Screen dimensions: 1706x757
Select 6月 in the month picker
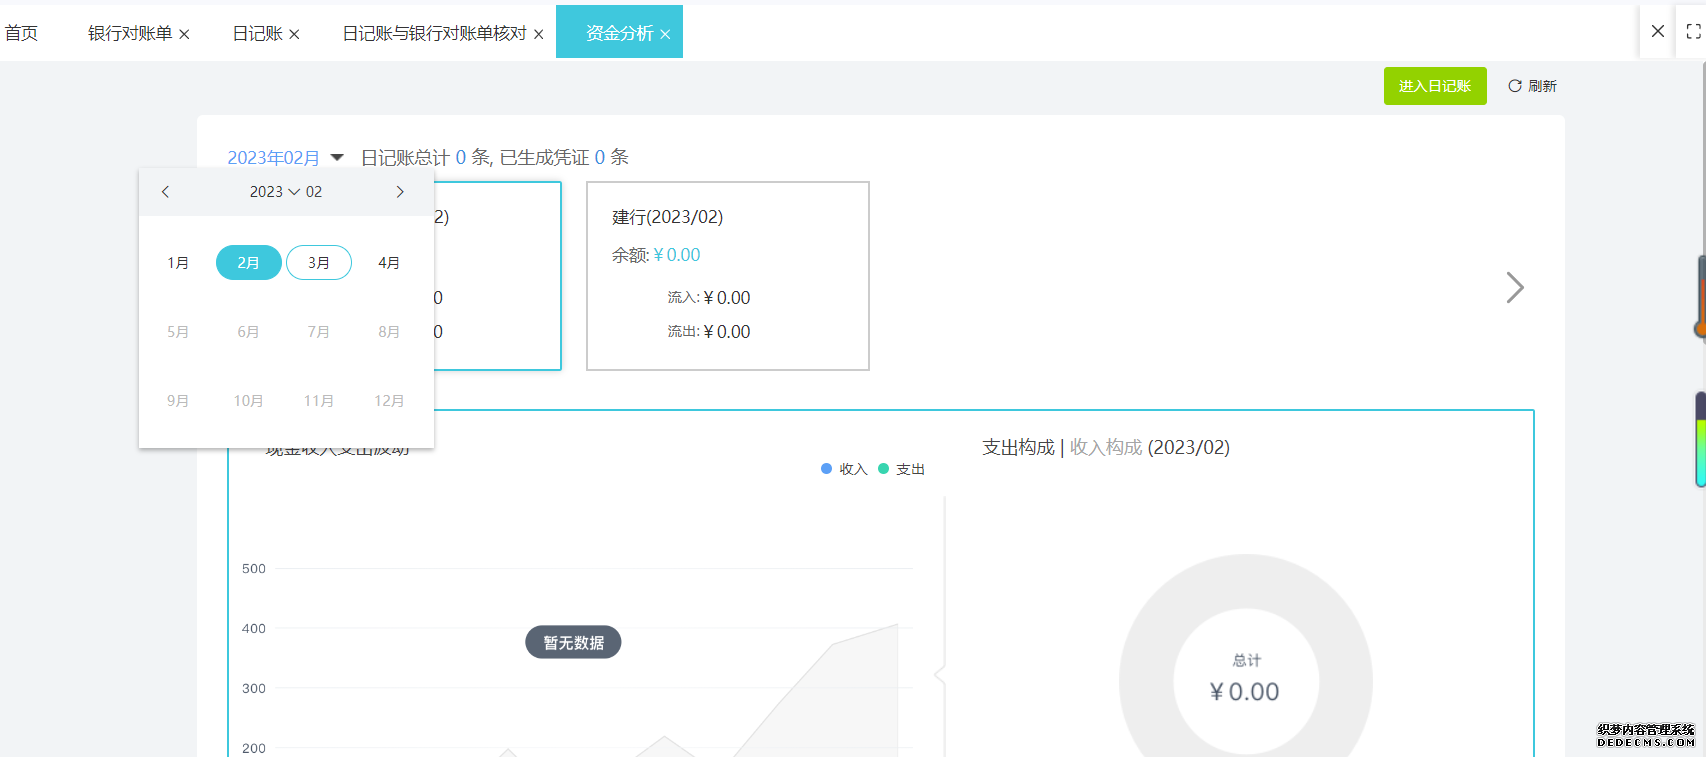click(248, 331)
